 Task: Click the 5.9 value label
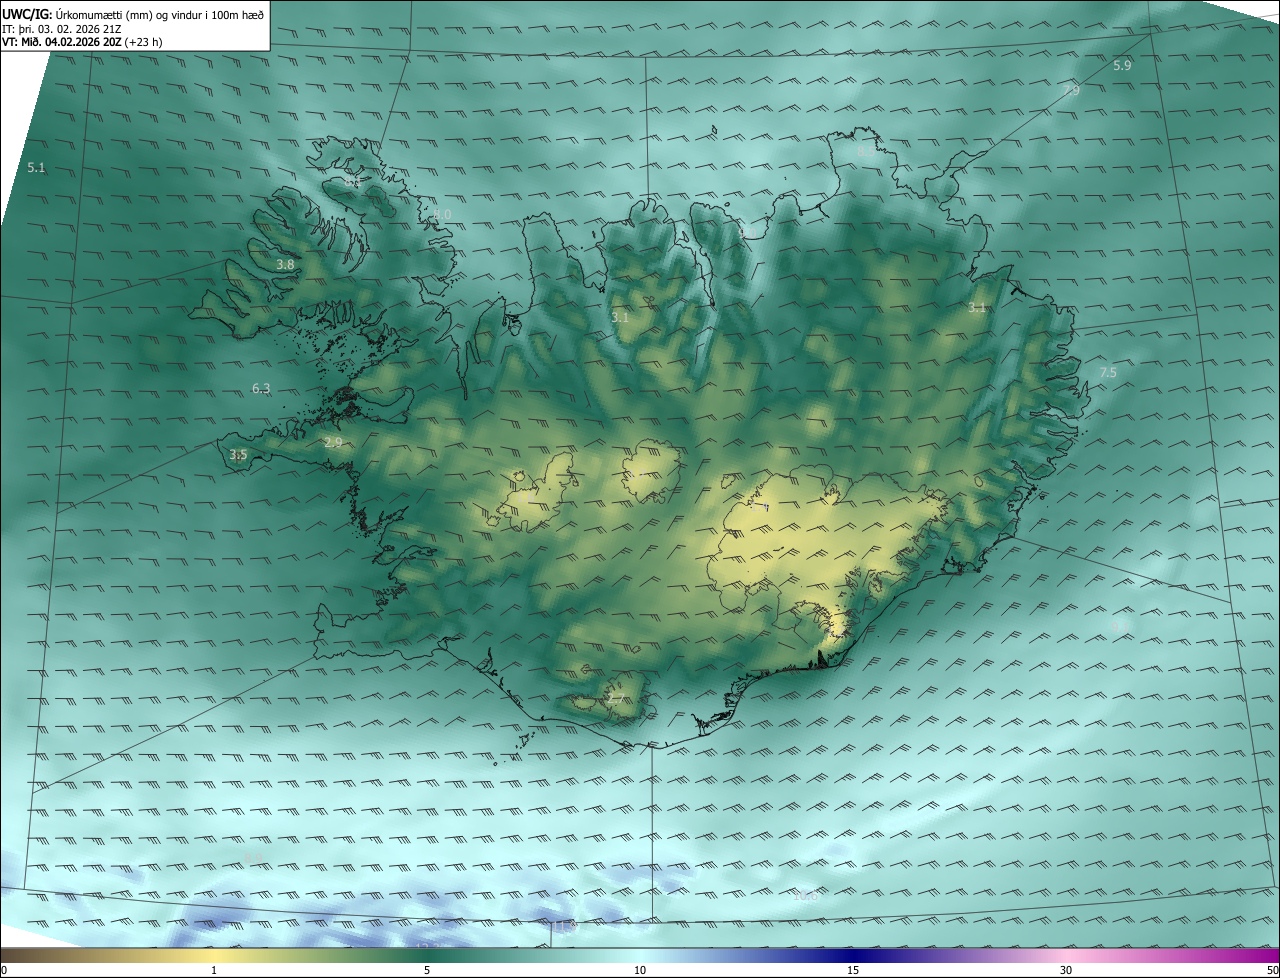pyautogui.click(x=1122, y=65)
